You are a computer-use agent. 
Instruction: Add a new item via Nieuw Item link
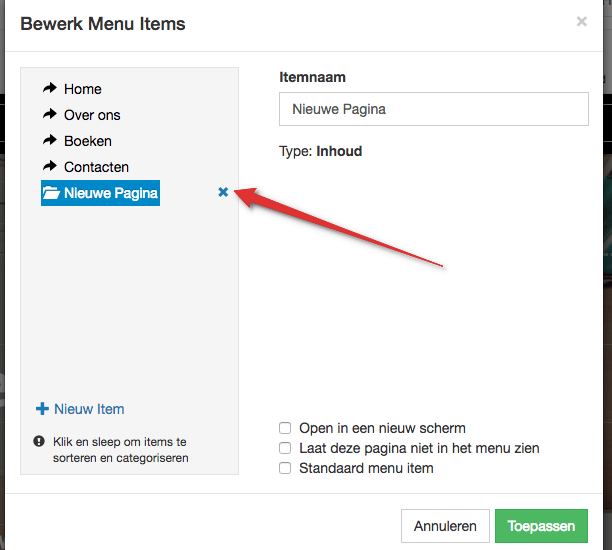(89, 408)
